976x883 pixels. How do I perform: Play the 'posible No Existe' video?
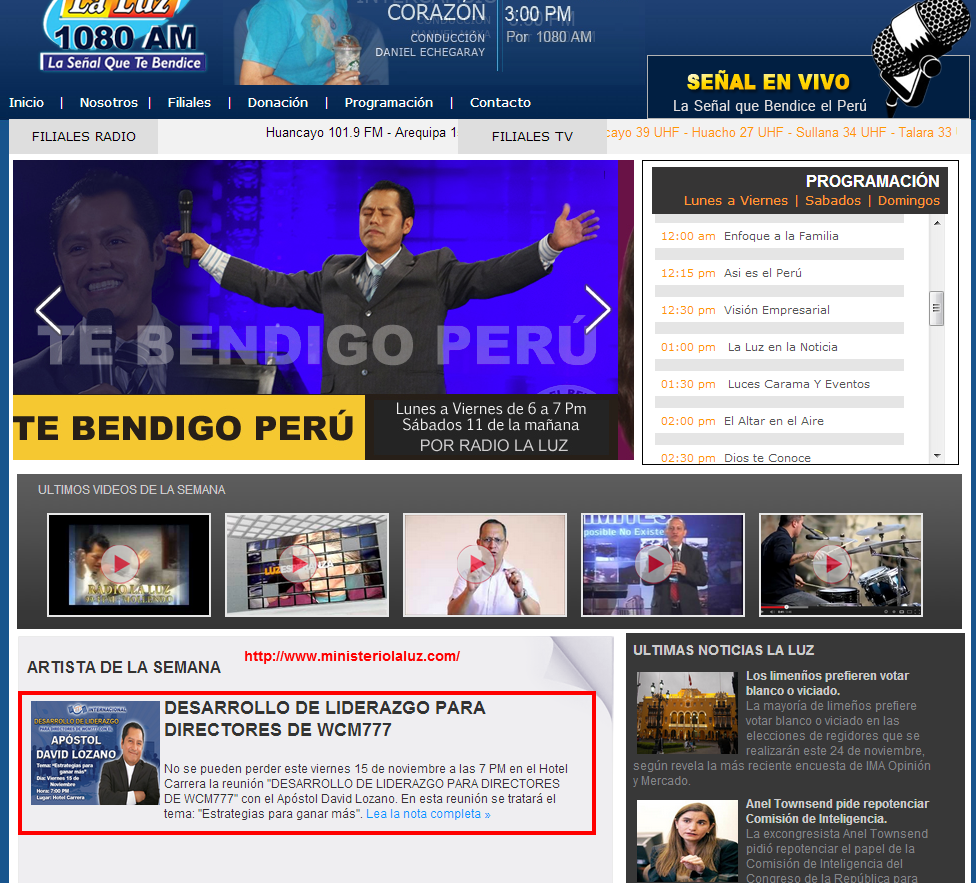(663, 565)
